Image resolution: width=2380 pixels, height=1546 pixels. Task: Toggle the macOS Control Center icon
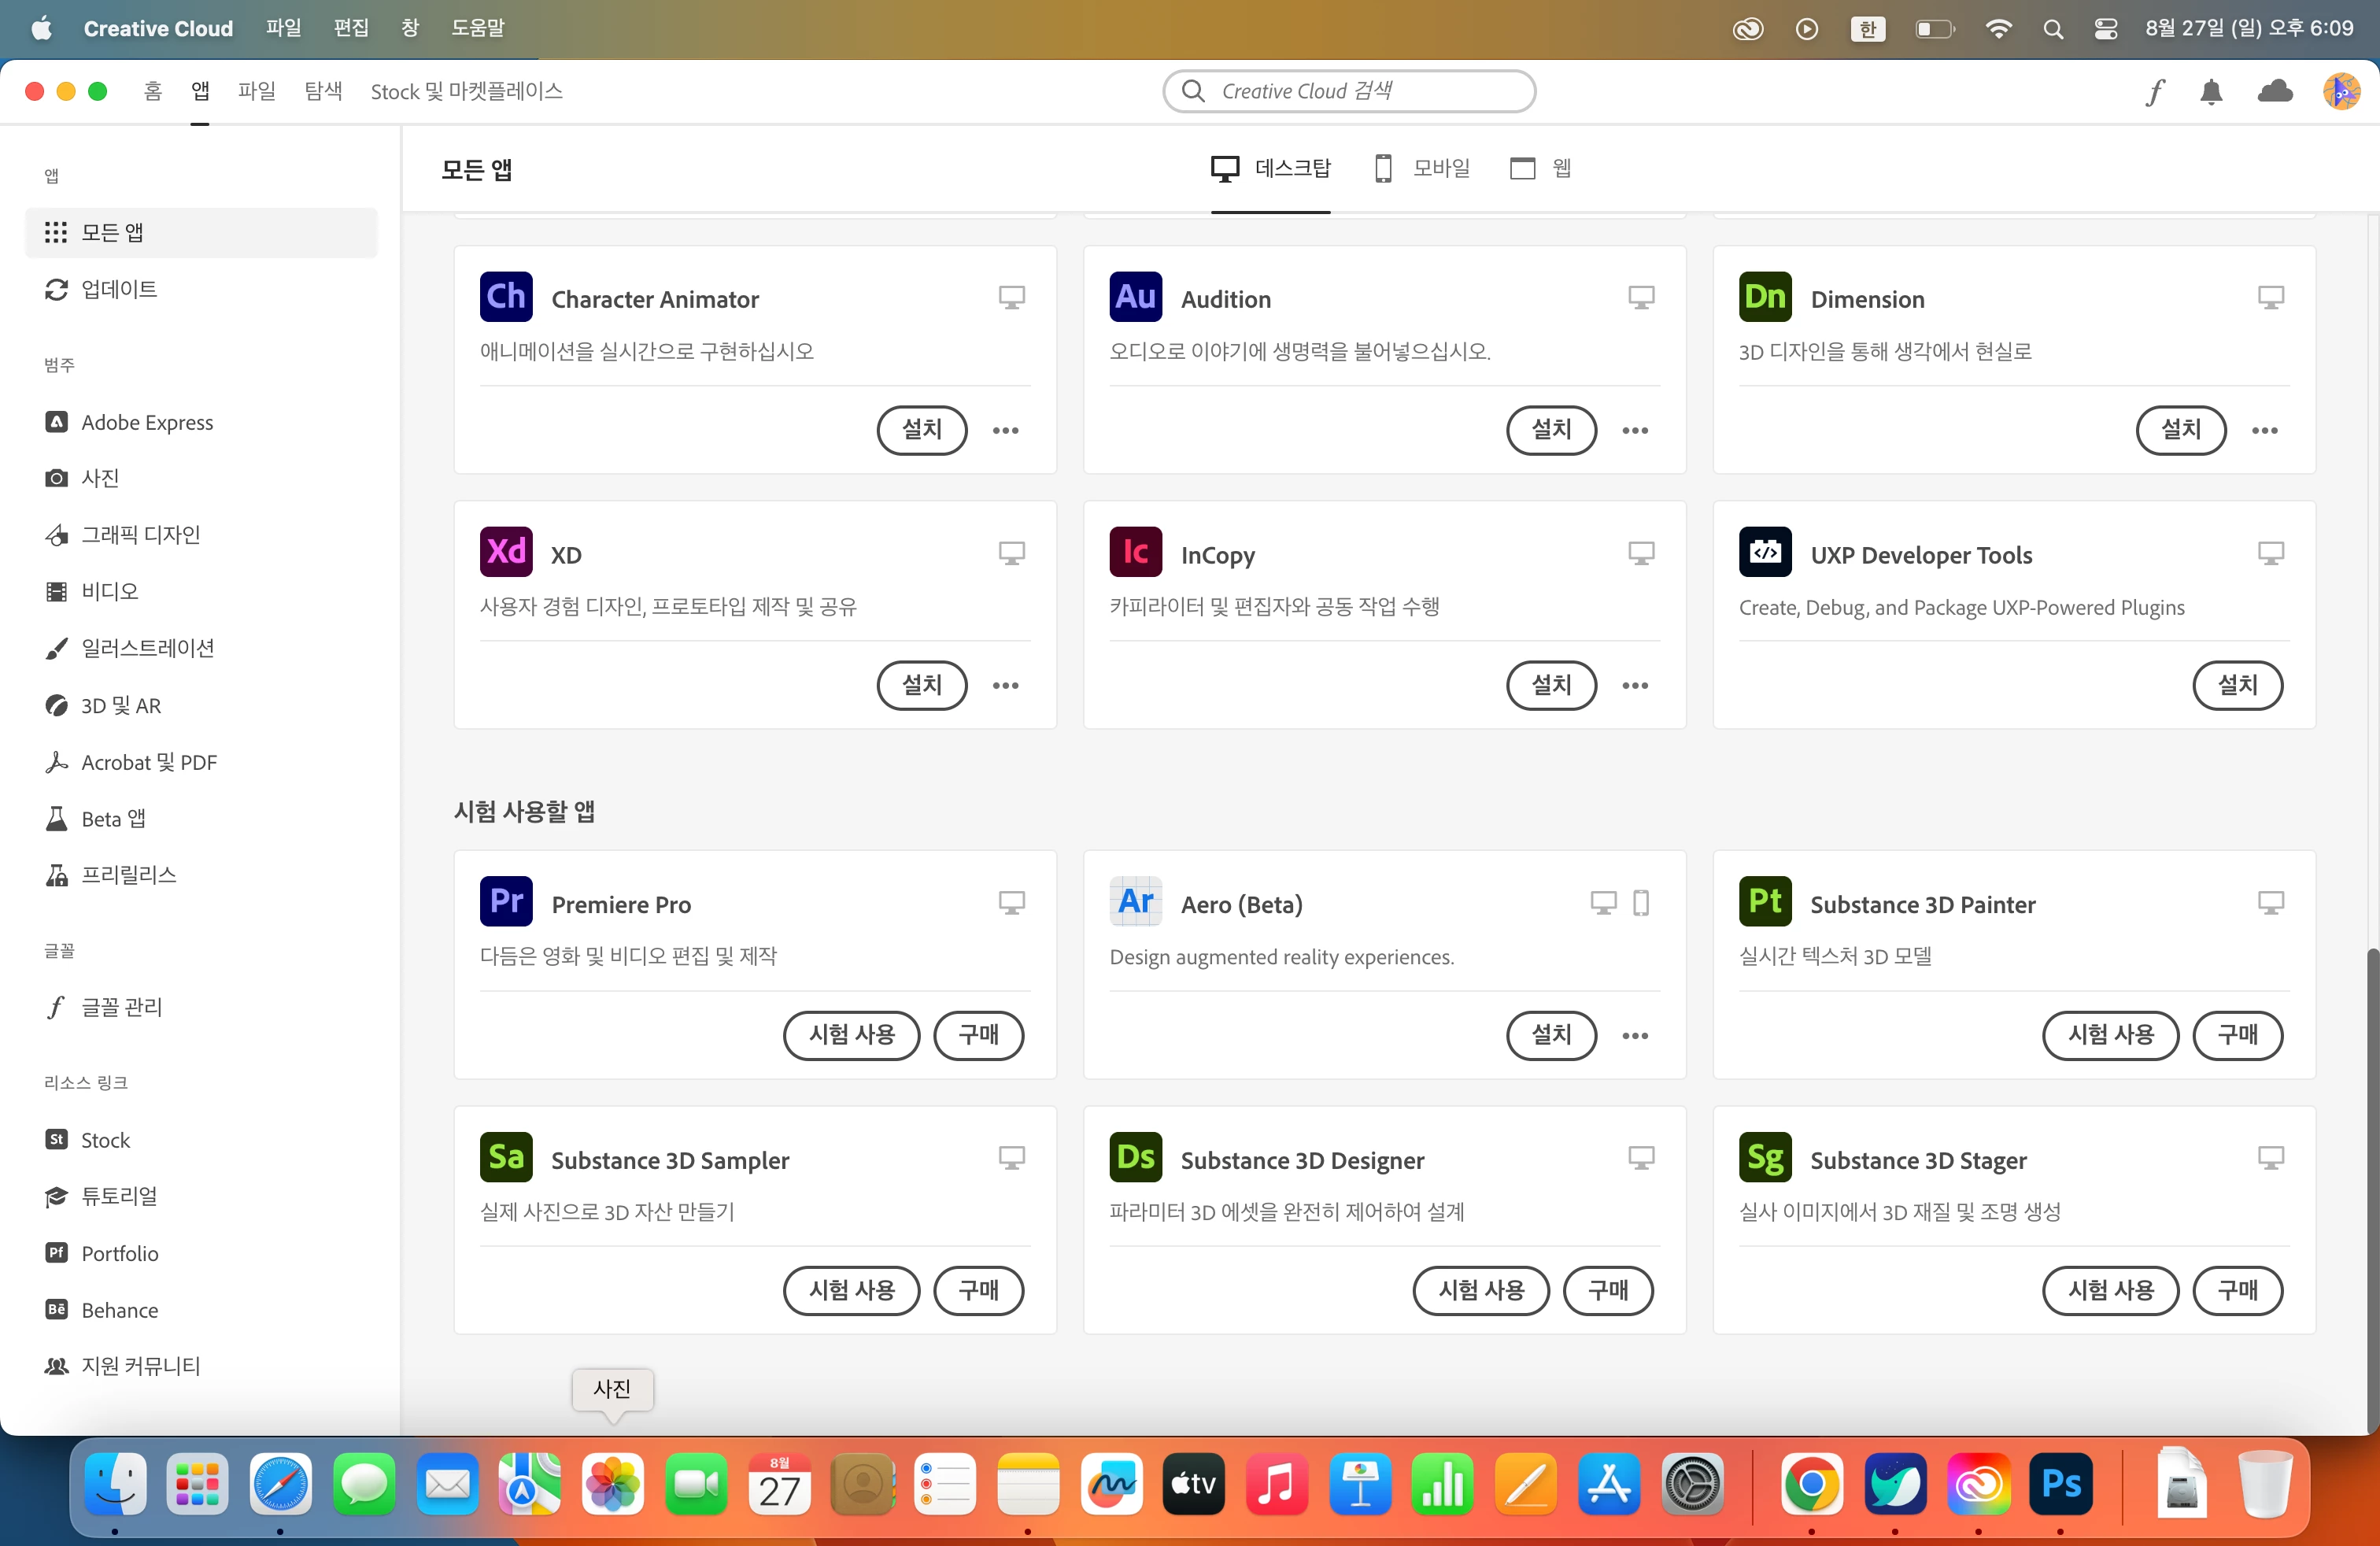2105,29
